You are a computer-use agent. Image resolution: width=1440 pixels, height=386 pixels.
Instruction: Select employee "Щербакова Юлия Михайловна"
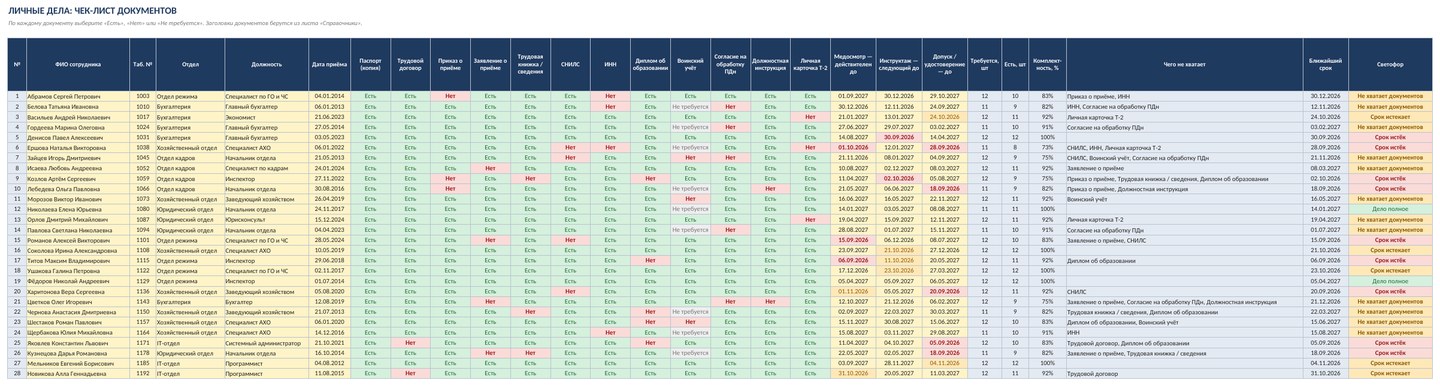click(x=77, y=332)
